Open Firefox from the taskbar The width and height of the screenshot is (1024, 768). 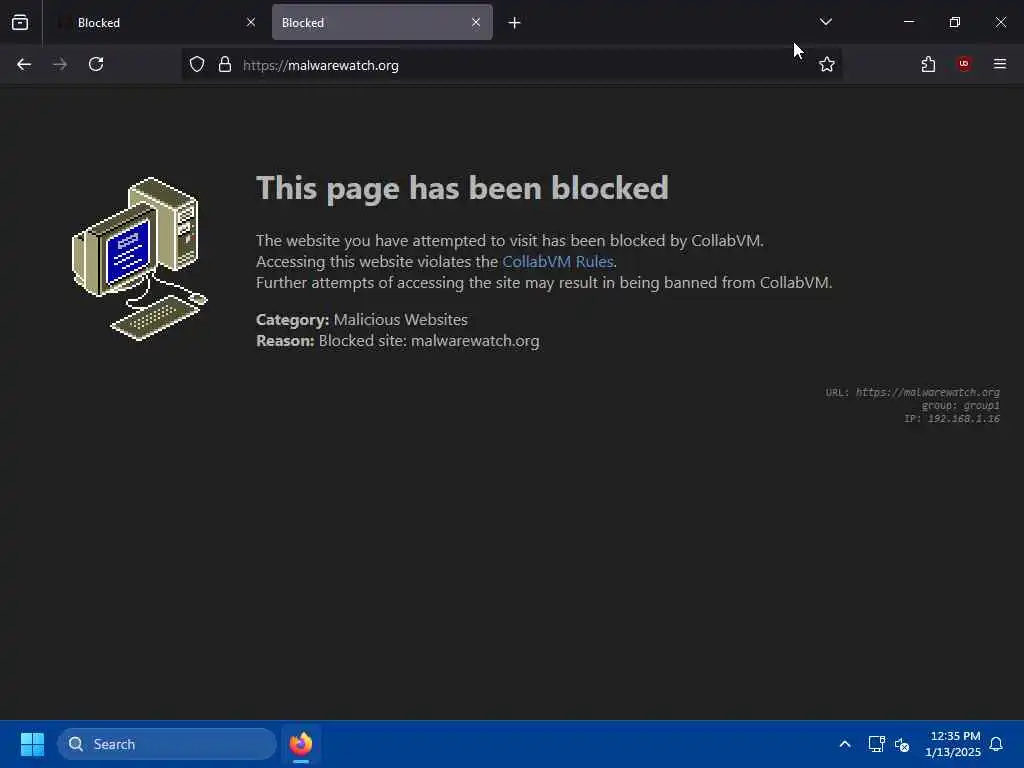(x=301, y=744)
